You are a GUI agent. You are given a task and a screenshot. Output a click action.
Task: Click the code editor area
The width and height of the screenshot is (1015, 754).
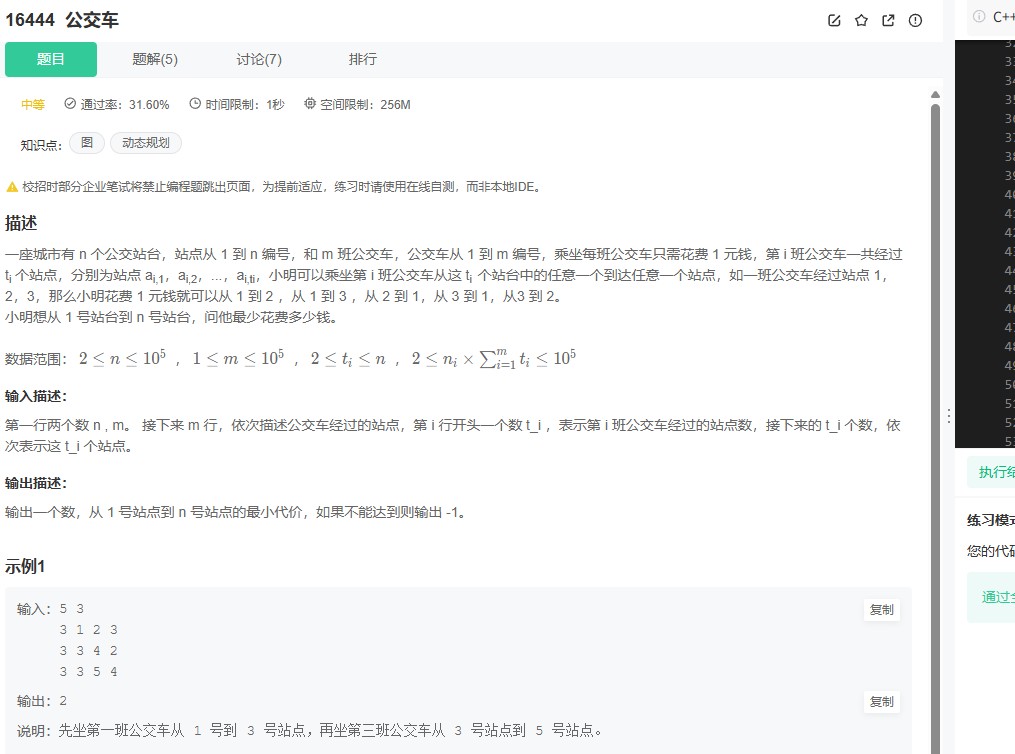pos(985,243)
